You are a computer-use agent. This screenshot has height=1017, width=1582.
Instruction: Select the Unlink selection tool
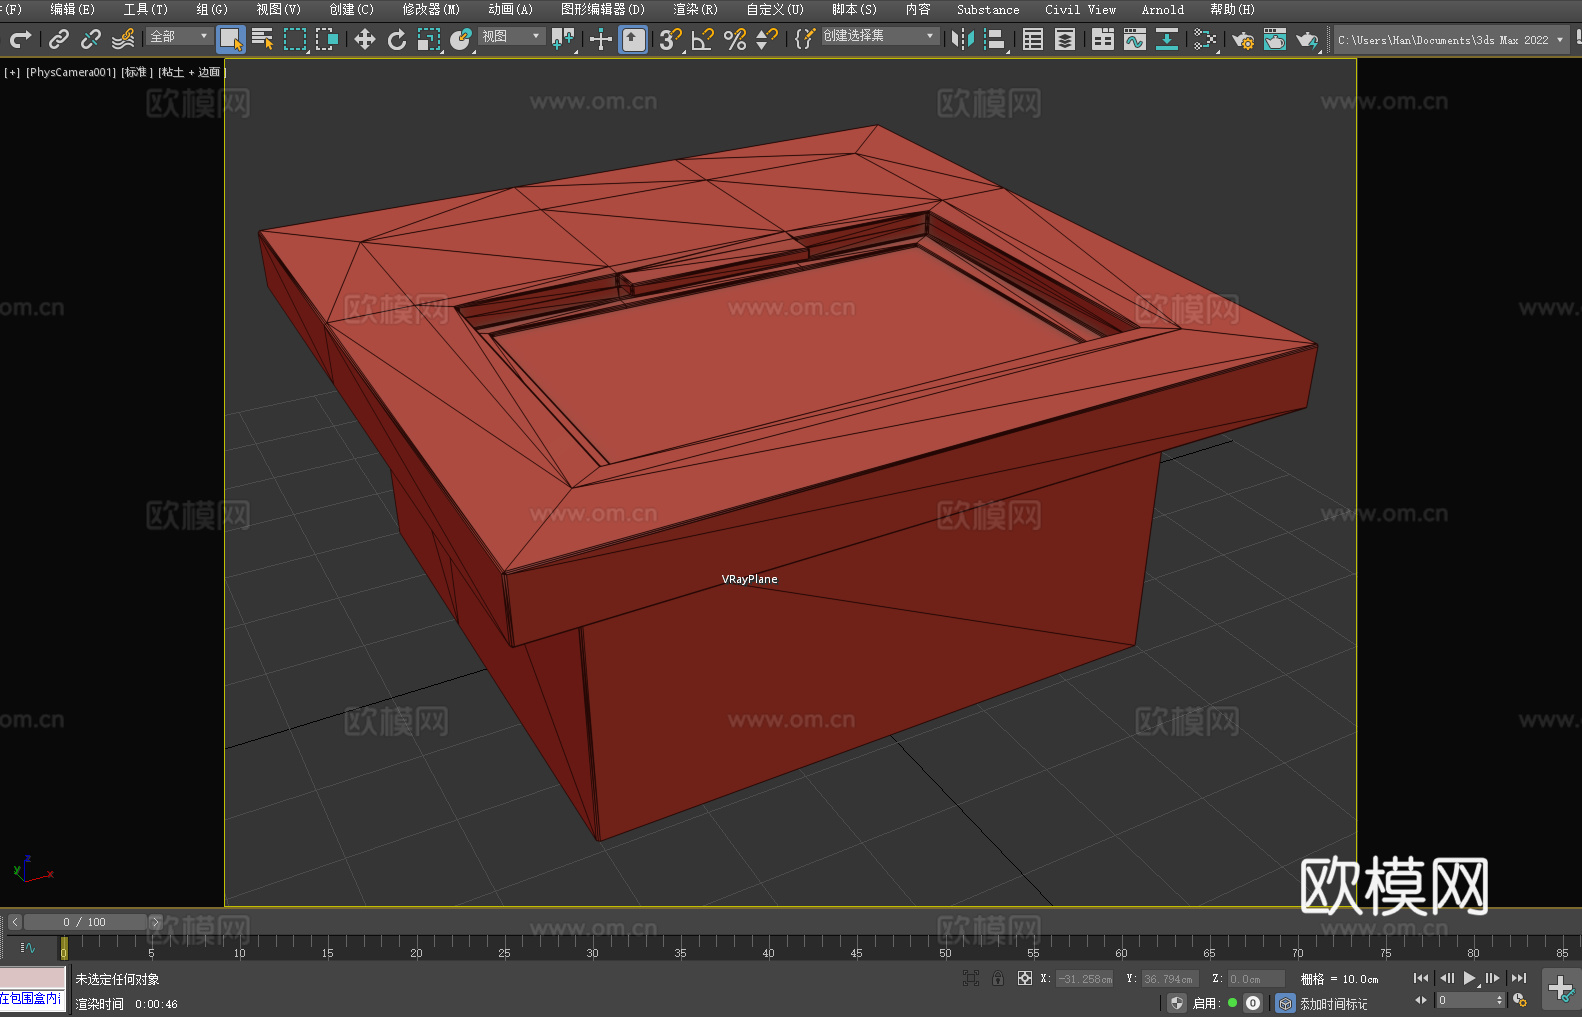click(x=91, y=39)
